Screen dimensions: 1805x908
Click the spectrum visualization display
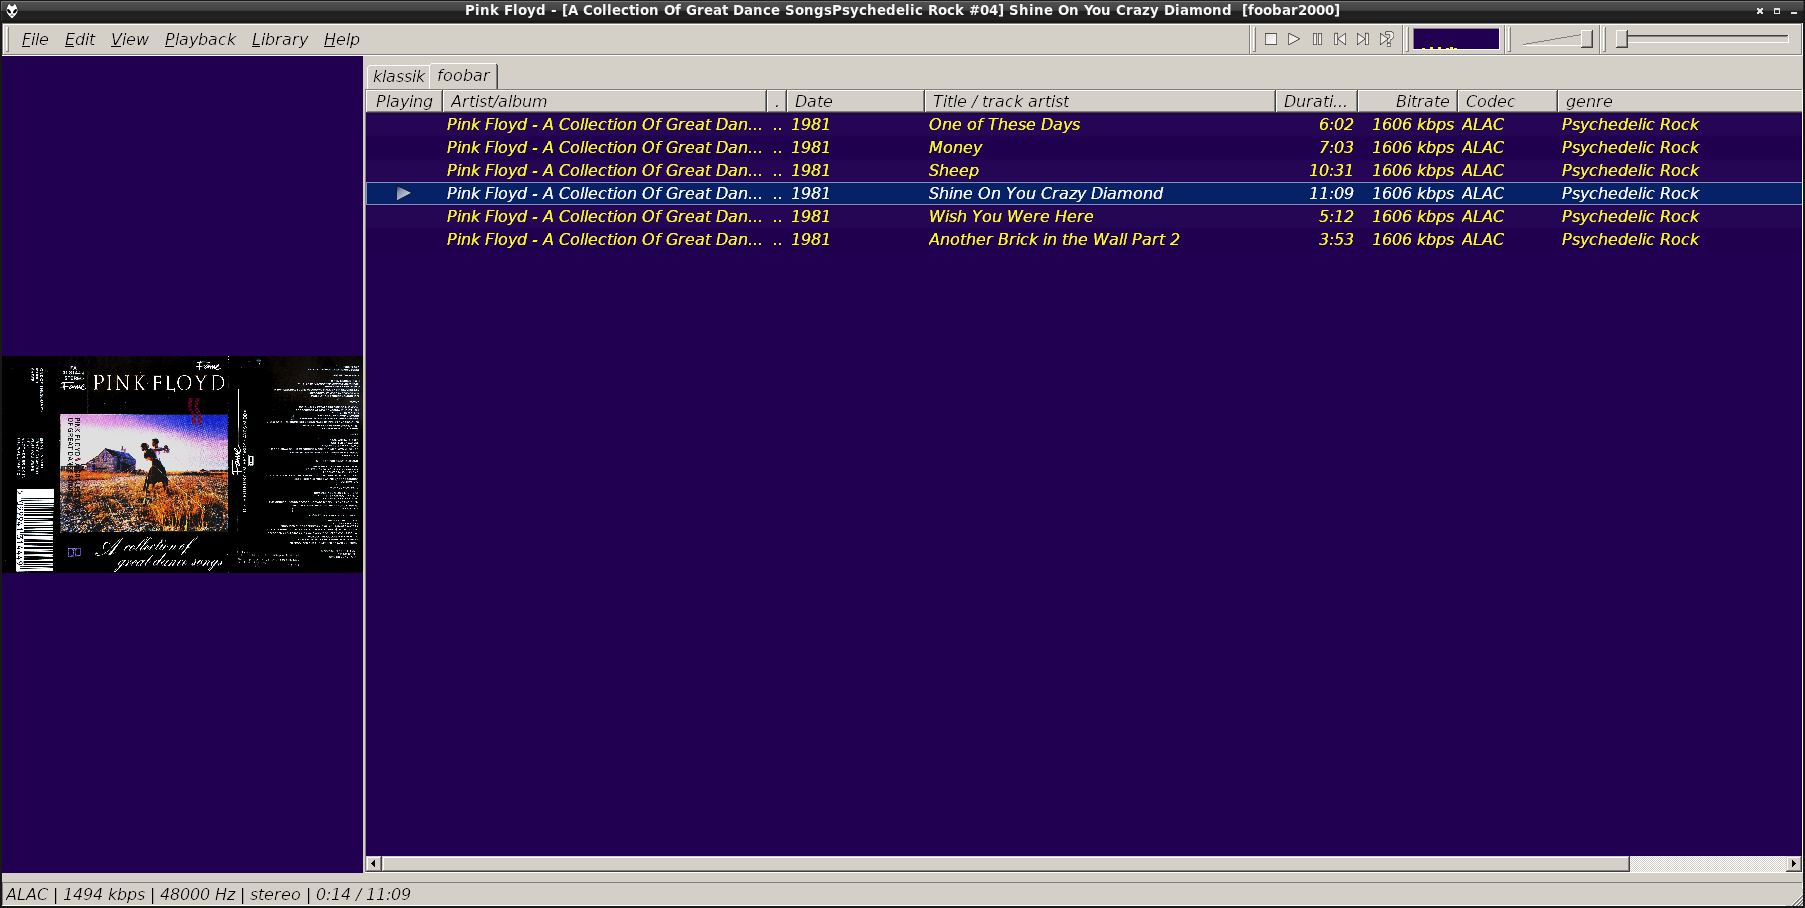pyautogui.click(x=1456, y=39)
